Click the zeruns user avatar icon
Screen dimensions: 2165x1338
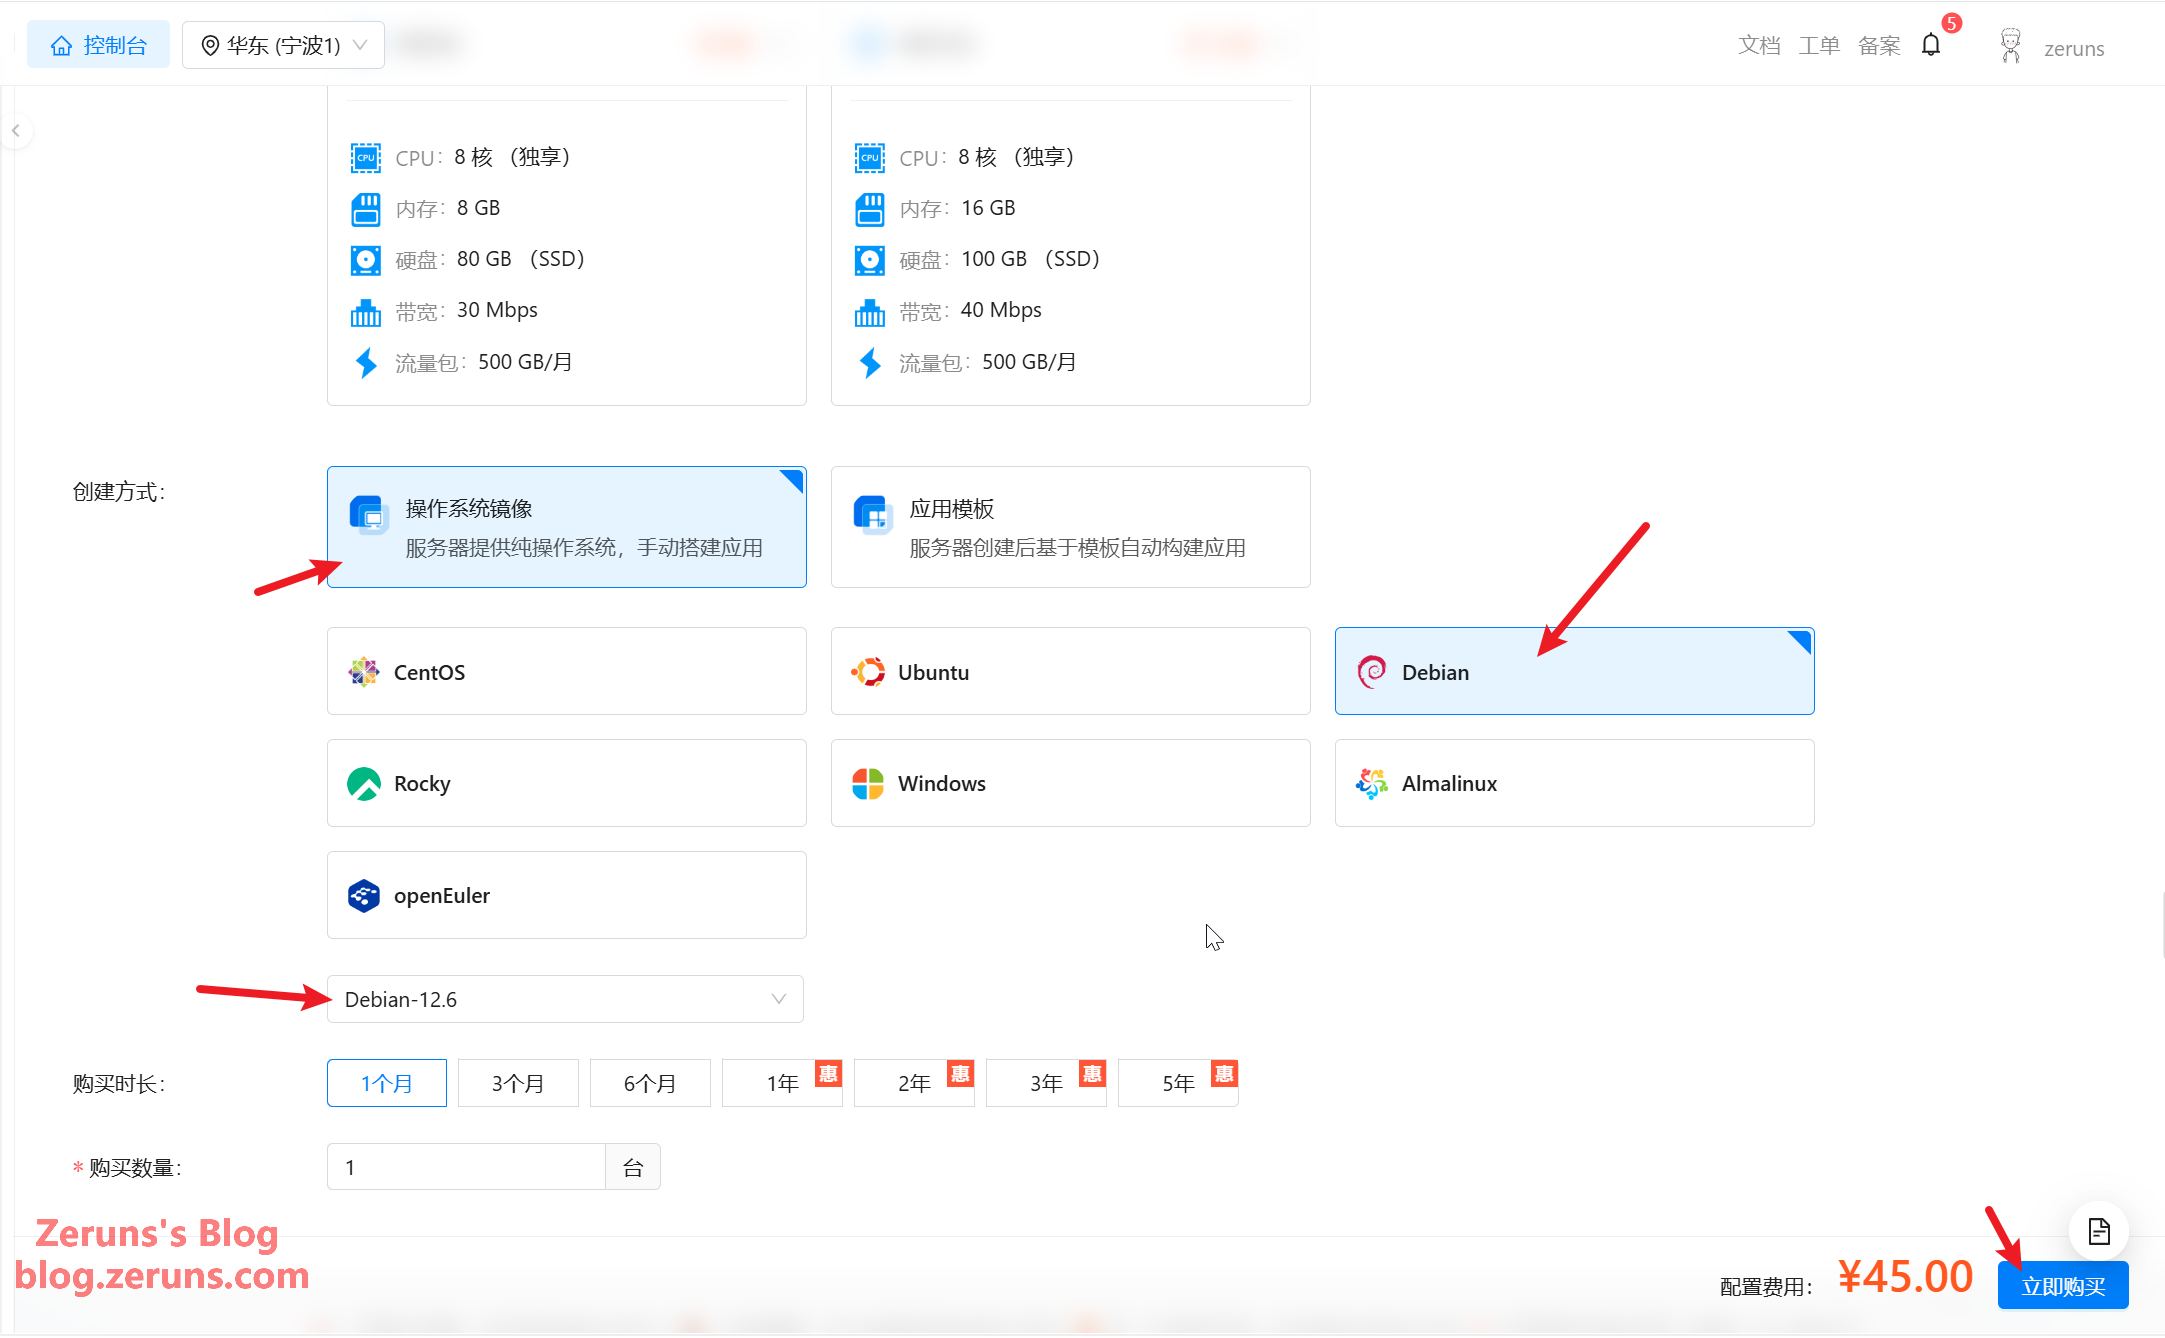2010,46
